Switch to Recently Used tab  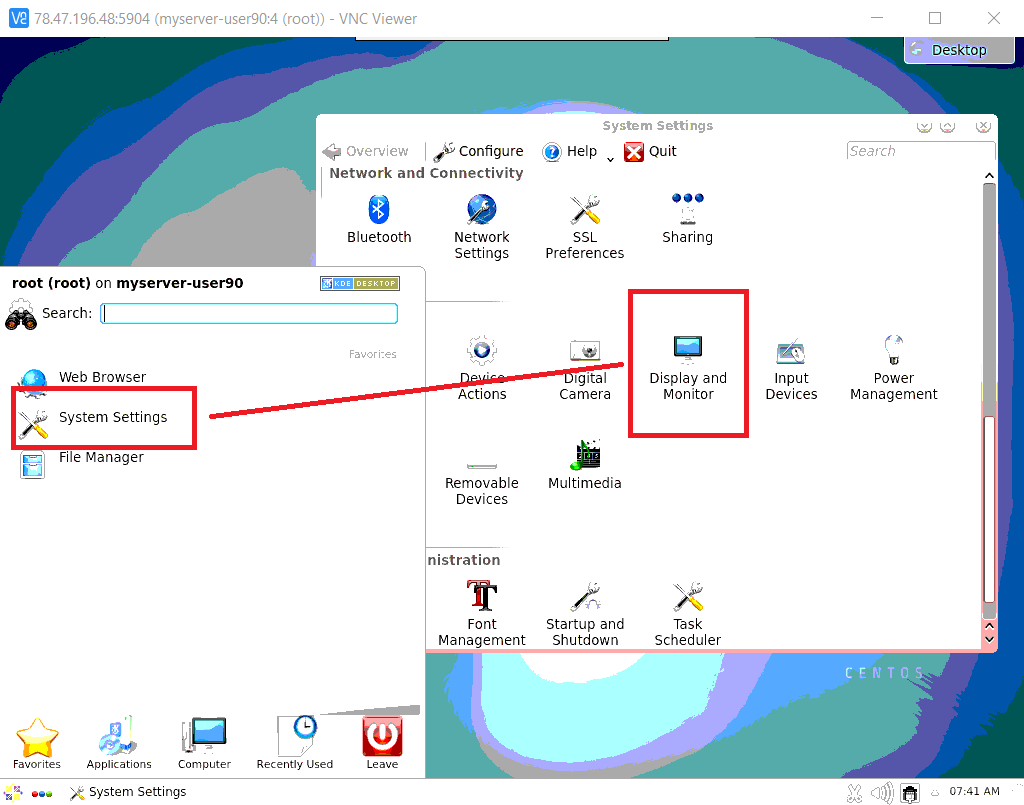(x=294, y=742)
